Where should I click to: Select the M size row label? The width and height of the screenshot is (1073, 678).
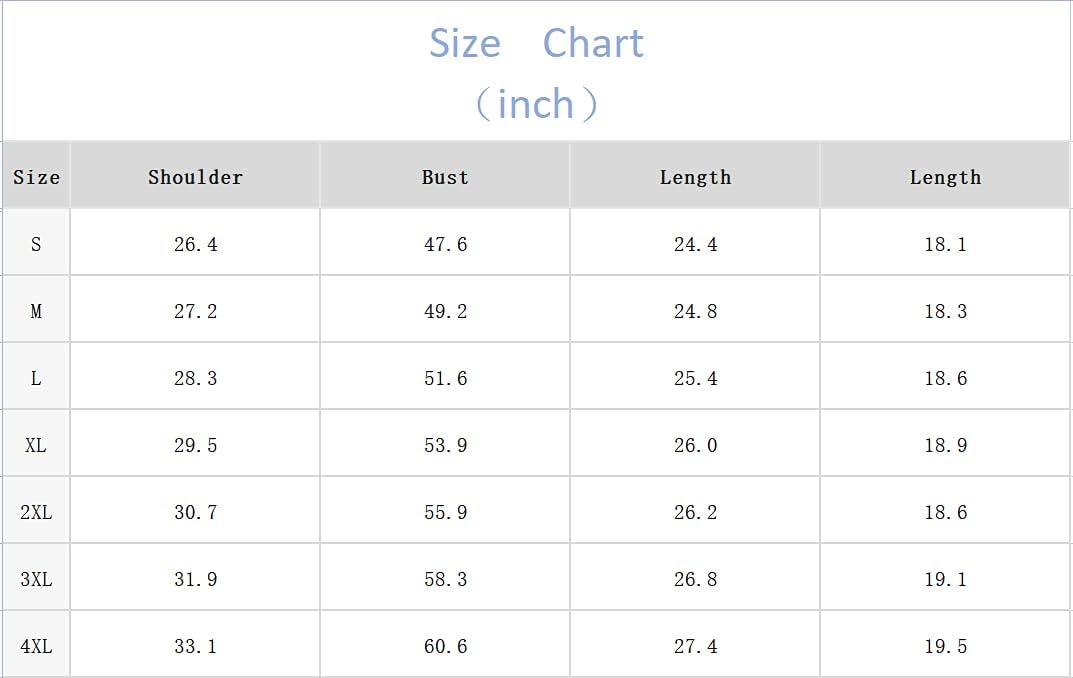coord(36,311)
